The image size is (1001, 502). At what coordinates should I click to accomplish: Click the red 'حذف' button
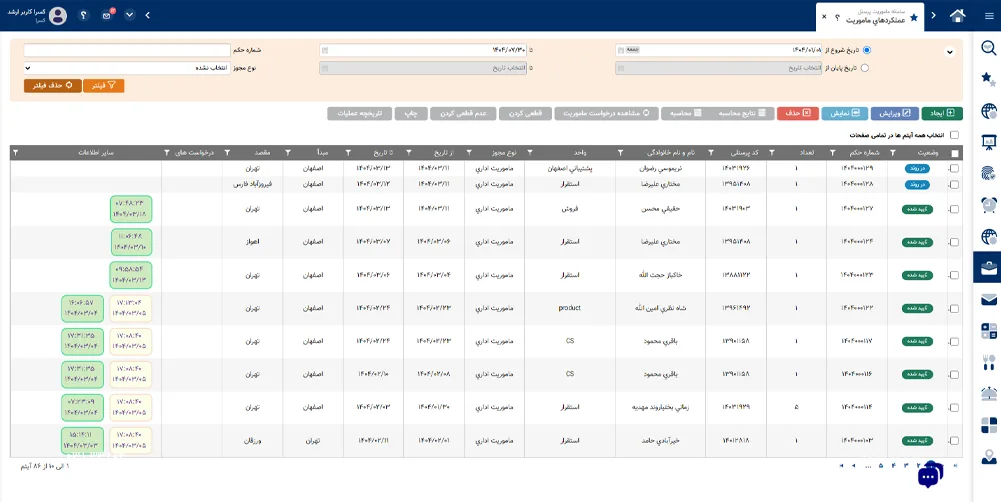pyautogui.click(x=796, y=113)
